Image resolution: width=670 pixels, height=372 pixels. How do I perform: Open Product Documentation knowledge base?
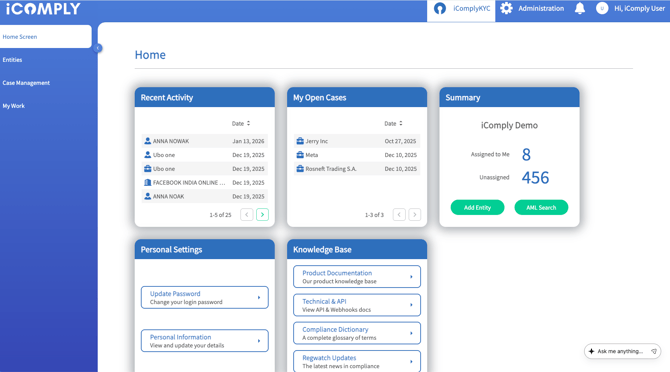click(x=357, y=277)
